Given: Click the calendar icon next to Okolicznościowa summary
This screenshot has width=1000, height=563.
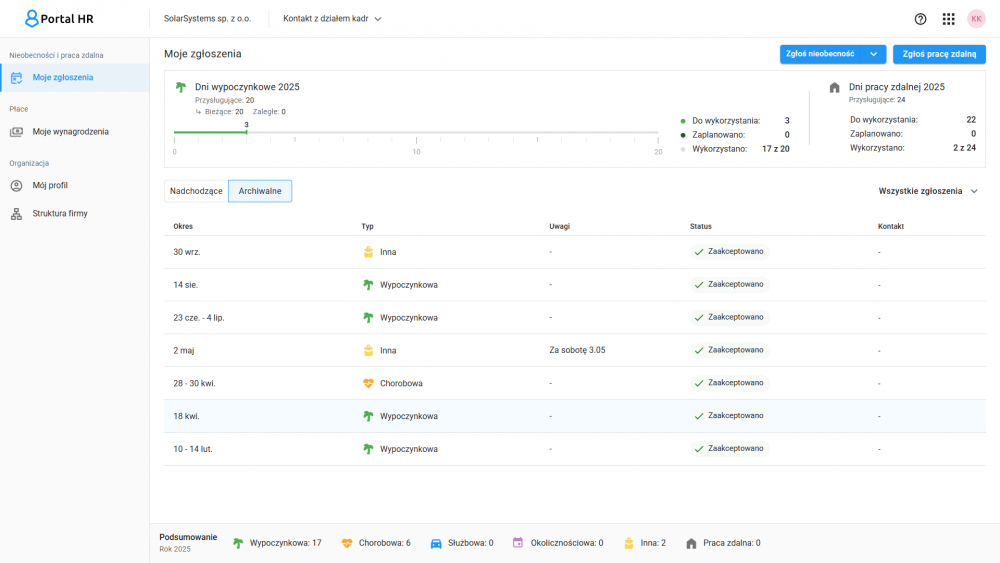Looking at the screenshot, I should pyautogui.click(x=518, y=543).
